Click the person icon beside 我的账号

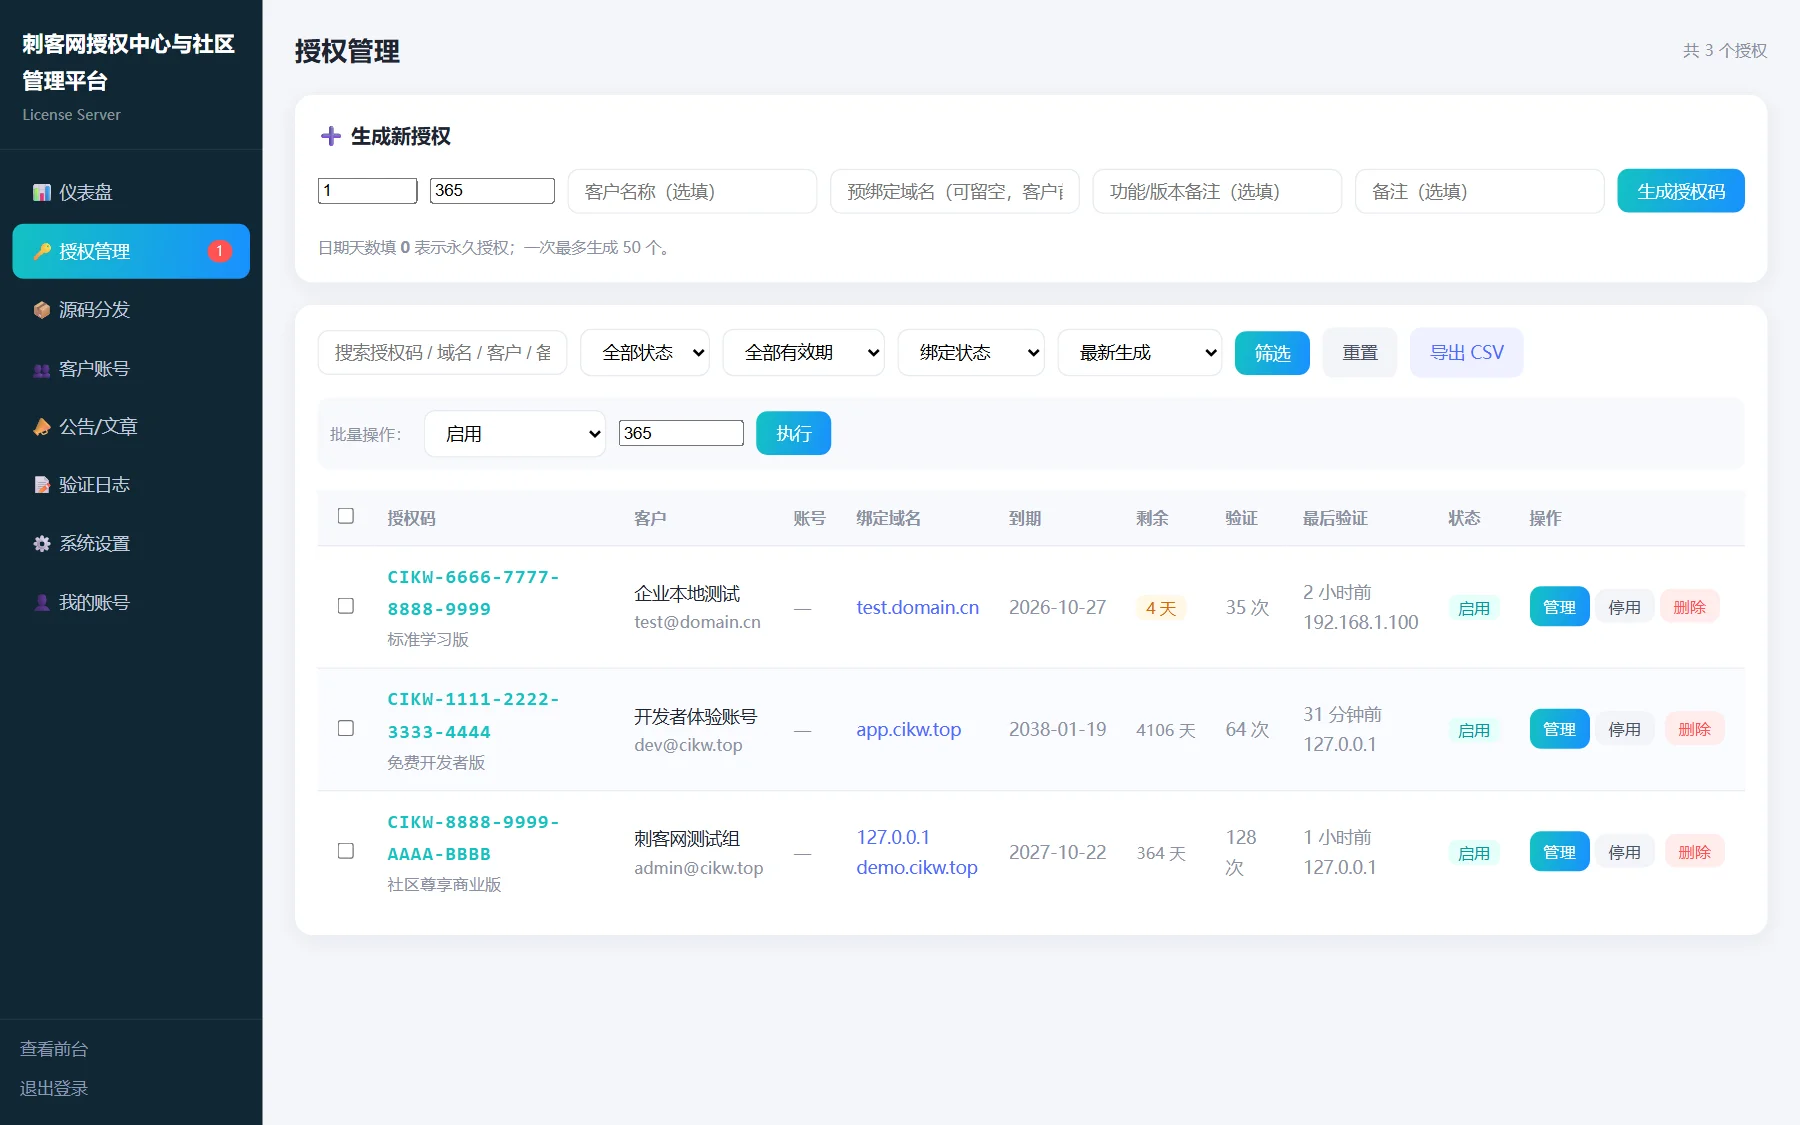click(41, 603)
